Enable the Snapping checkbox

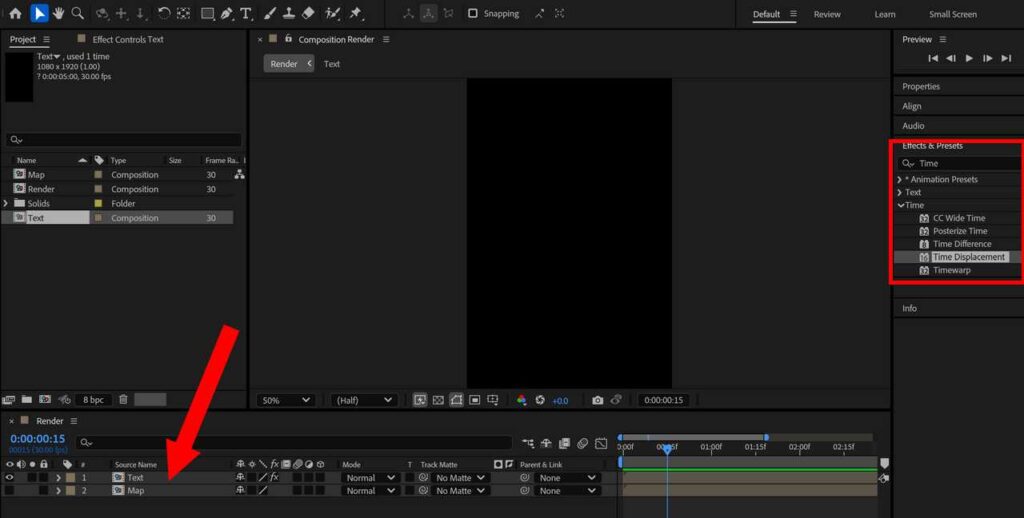tap(473, 13)
